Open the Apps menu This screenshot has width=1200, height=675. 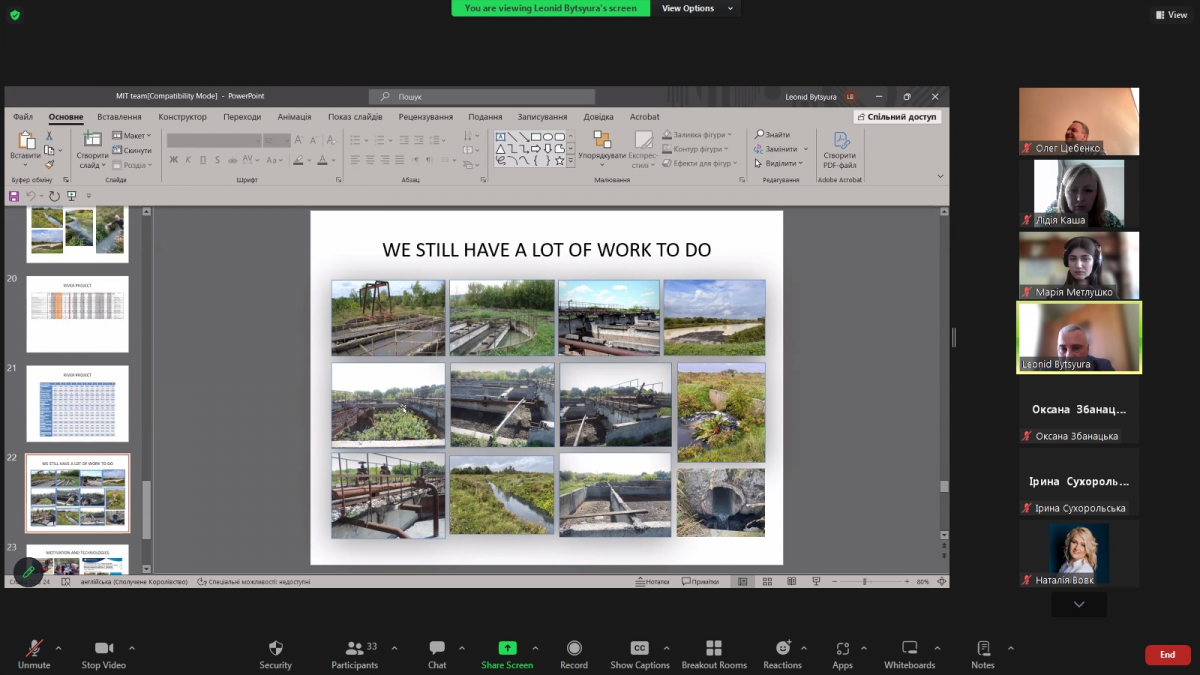pyautogui.click(x=843, y=648)
